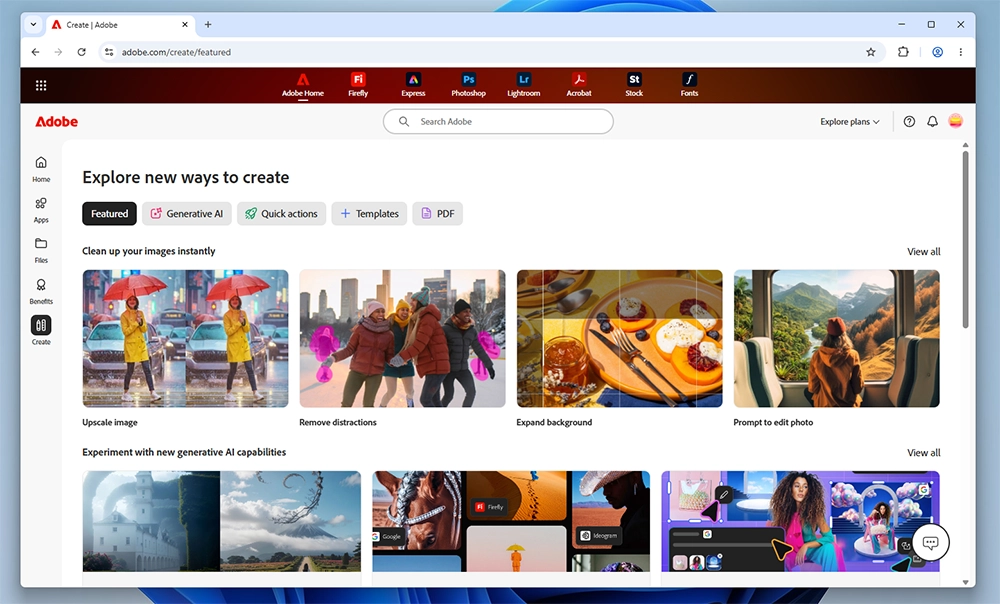Click the Remove distractions label
Viewport: 1000px width, 604px height.
338,422
